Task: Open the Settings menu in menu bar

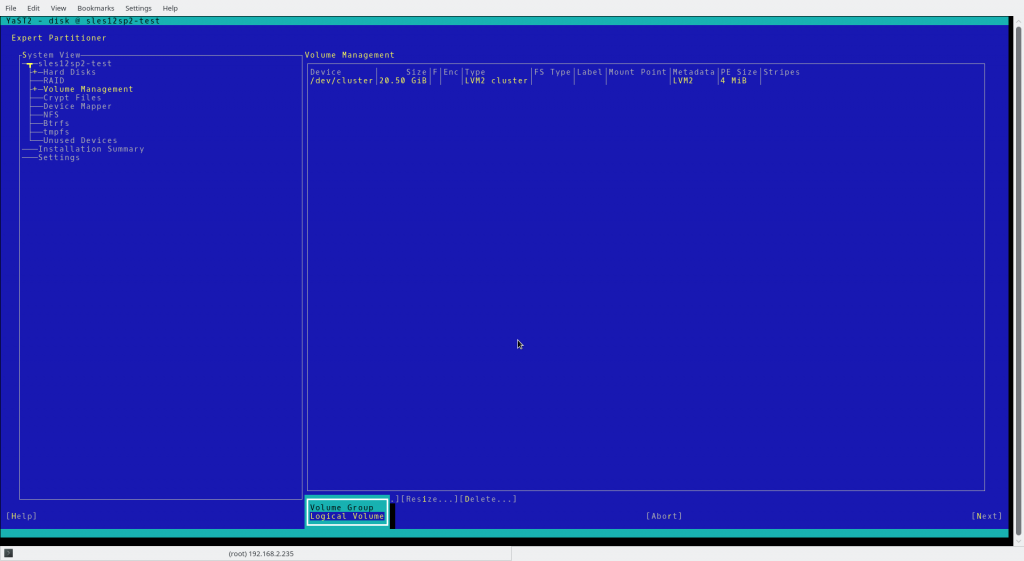Action: click(x=138, y=8)
